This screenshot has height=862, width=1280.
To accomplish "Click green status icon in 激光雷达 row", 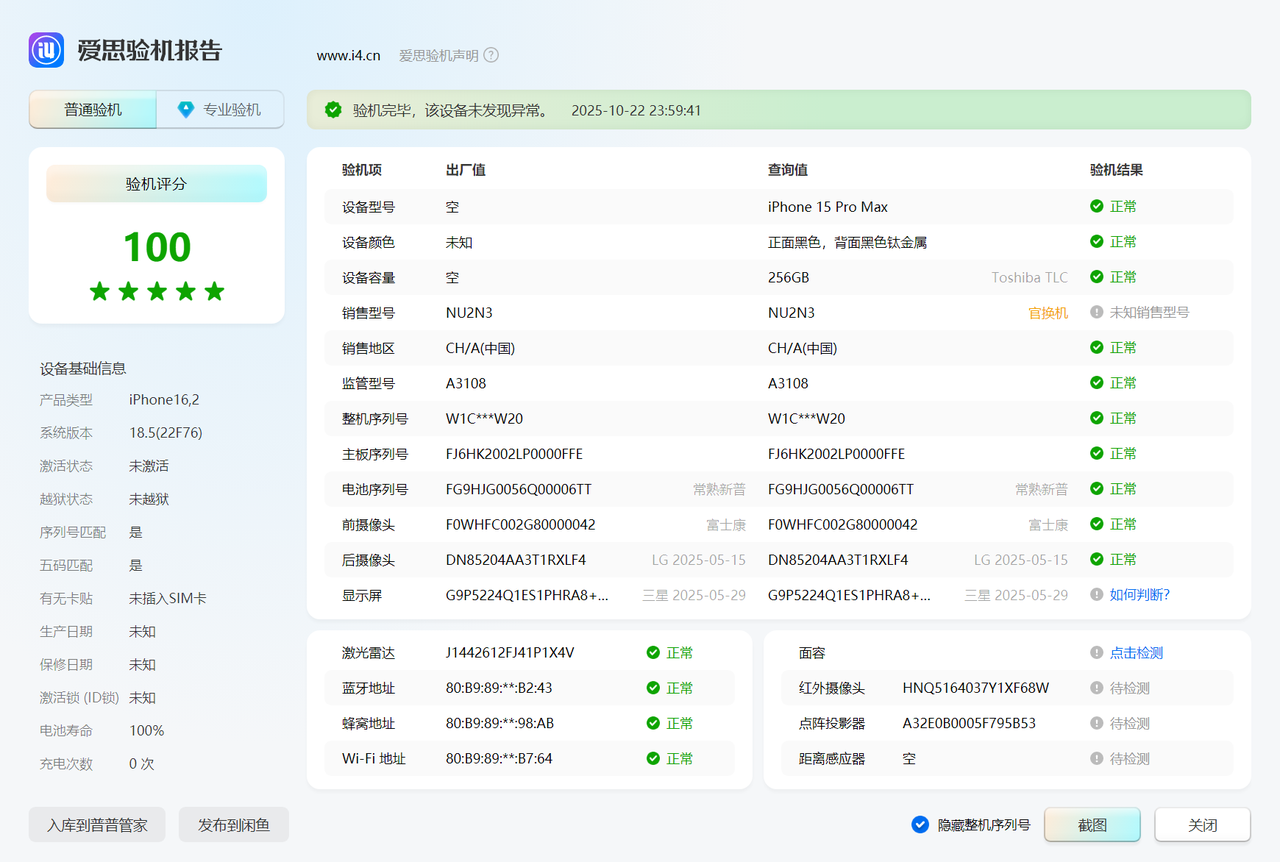I will (x=653, y=653).
